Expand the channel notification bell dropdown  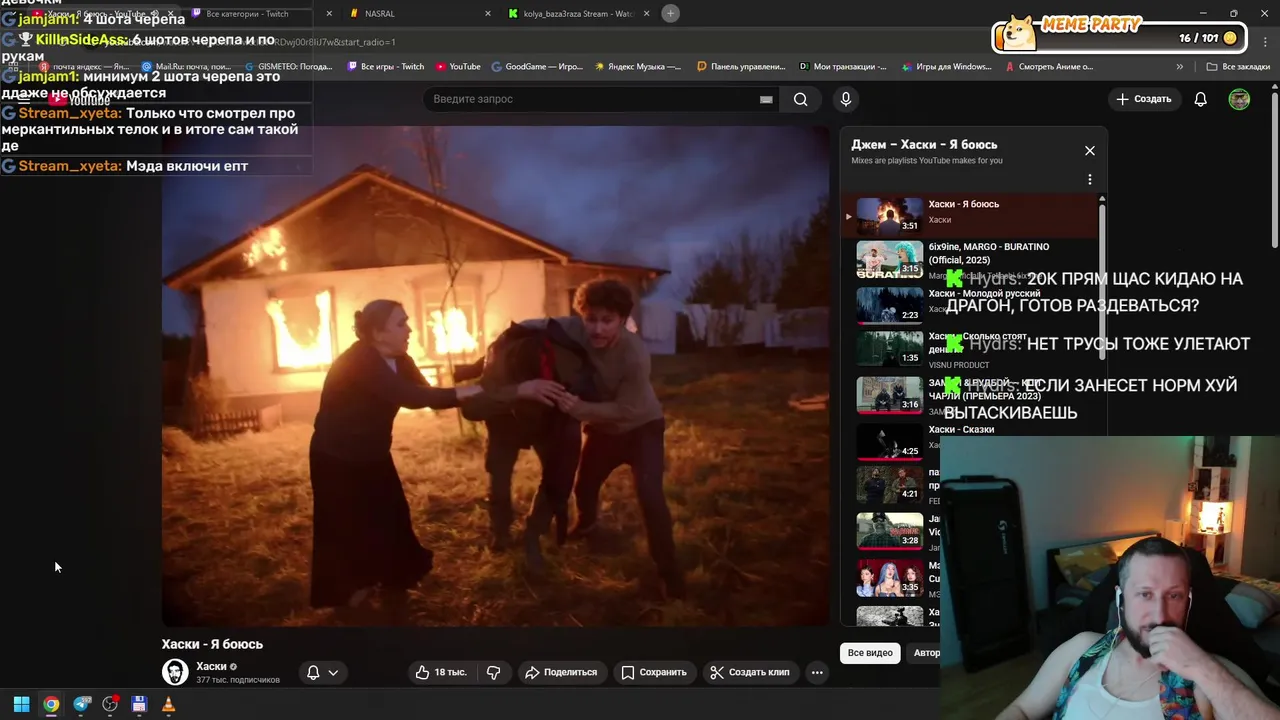322,672
